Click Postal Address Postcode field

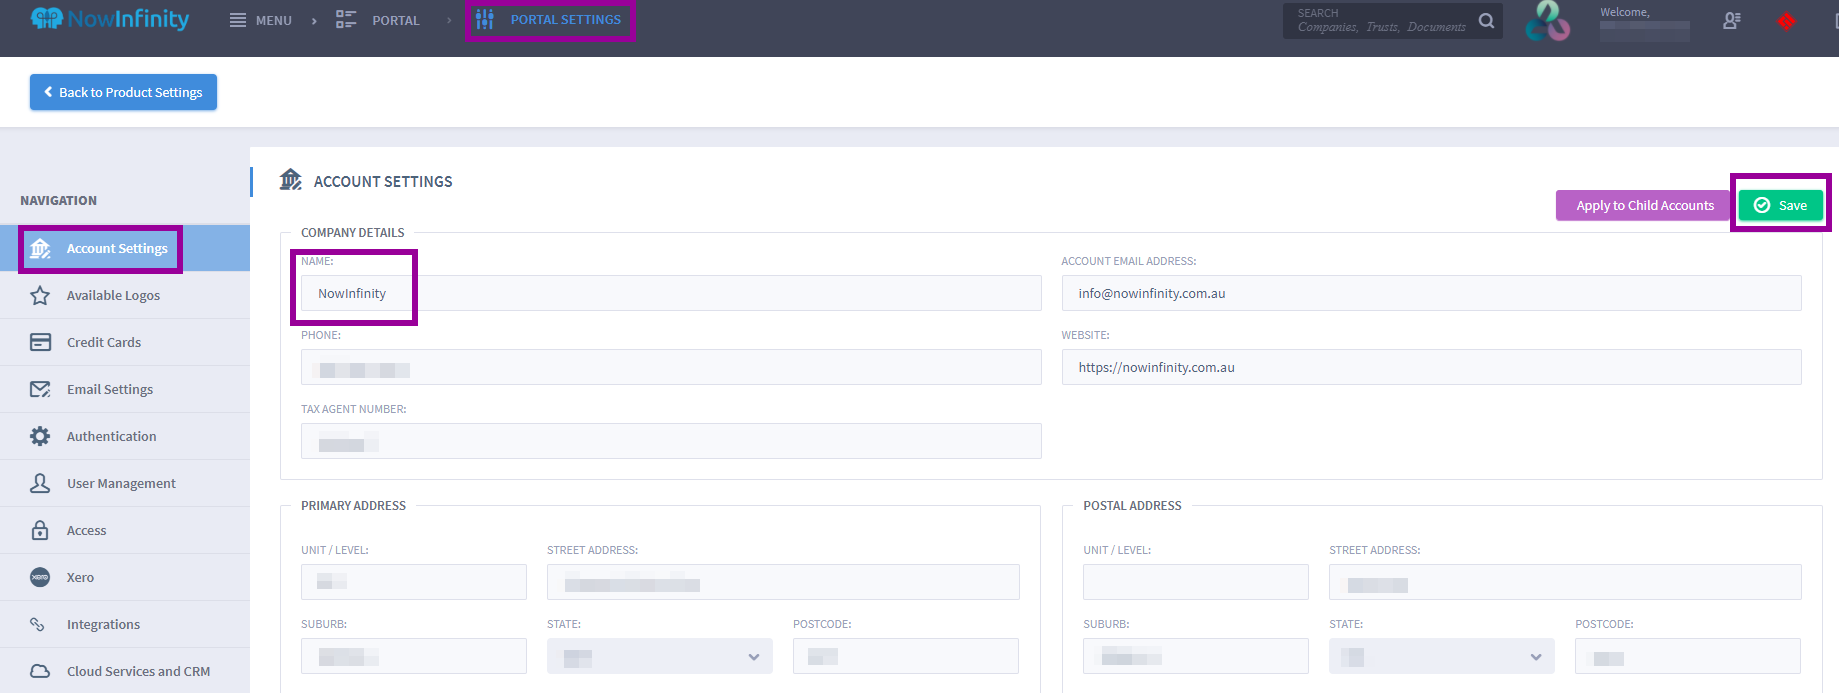(1688, 656)
